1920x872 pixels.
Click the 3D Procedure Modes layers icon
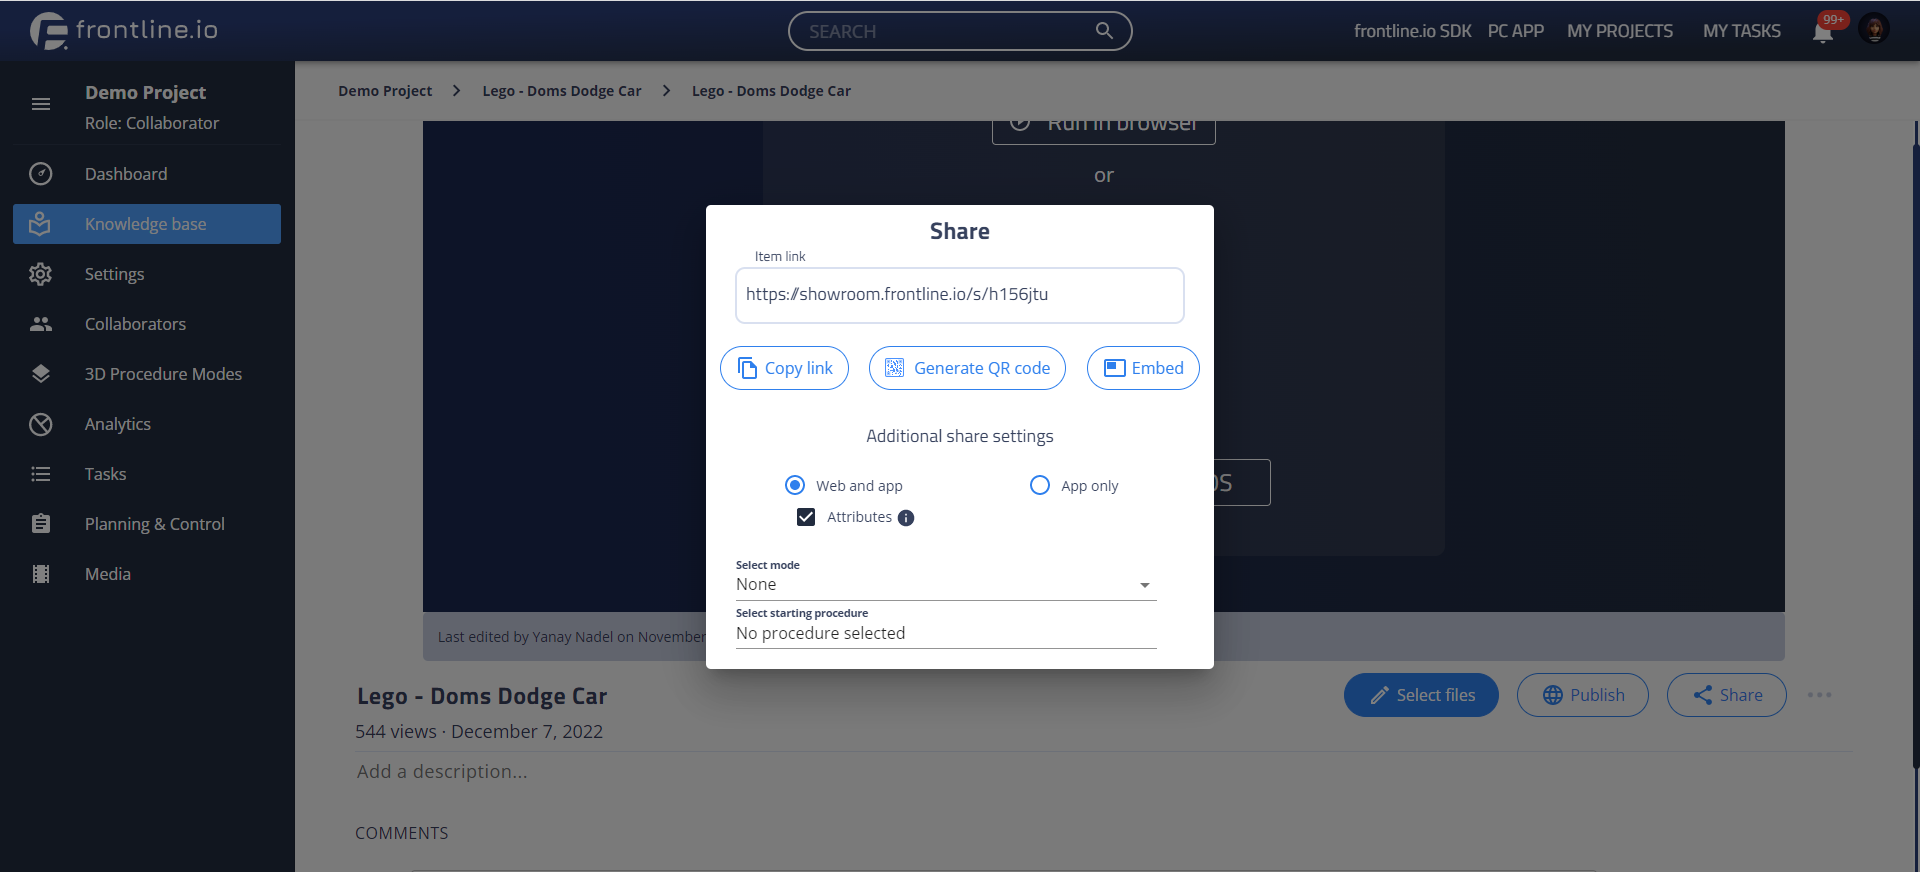click(41, 374)
